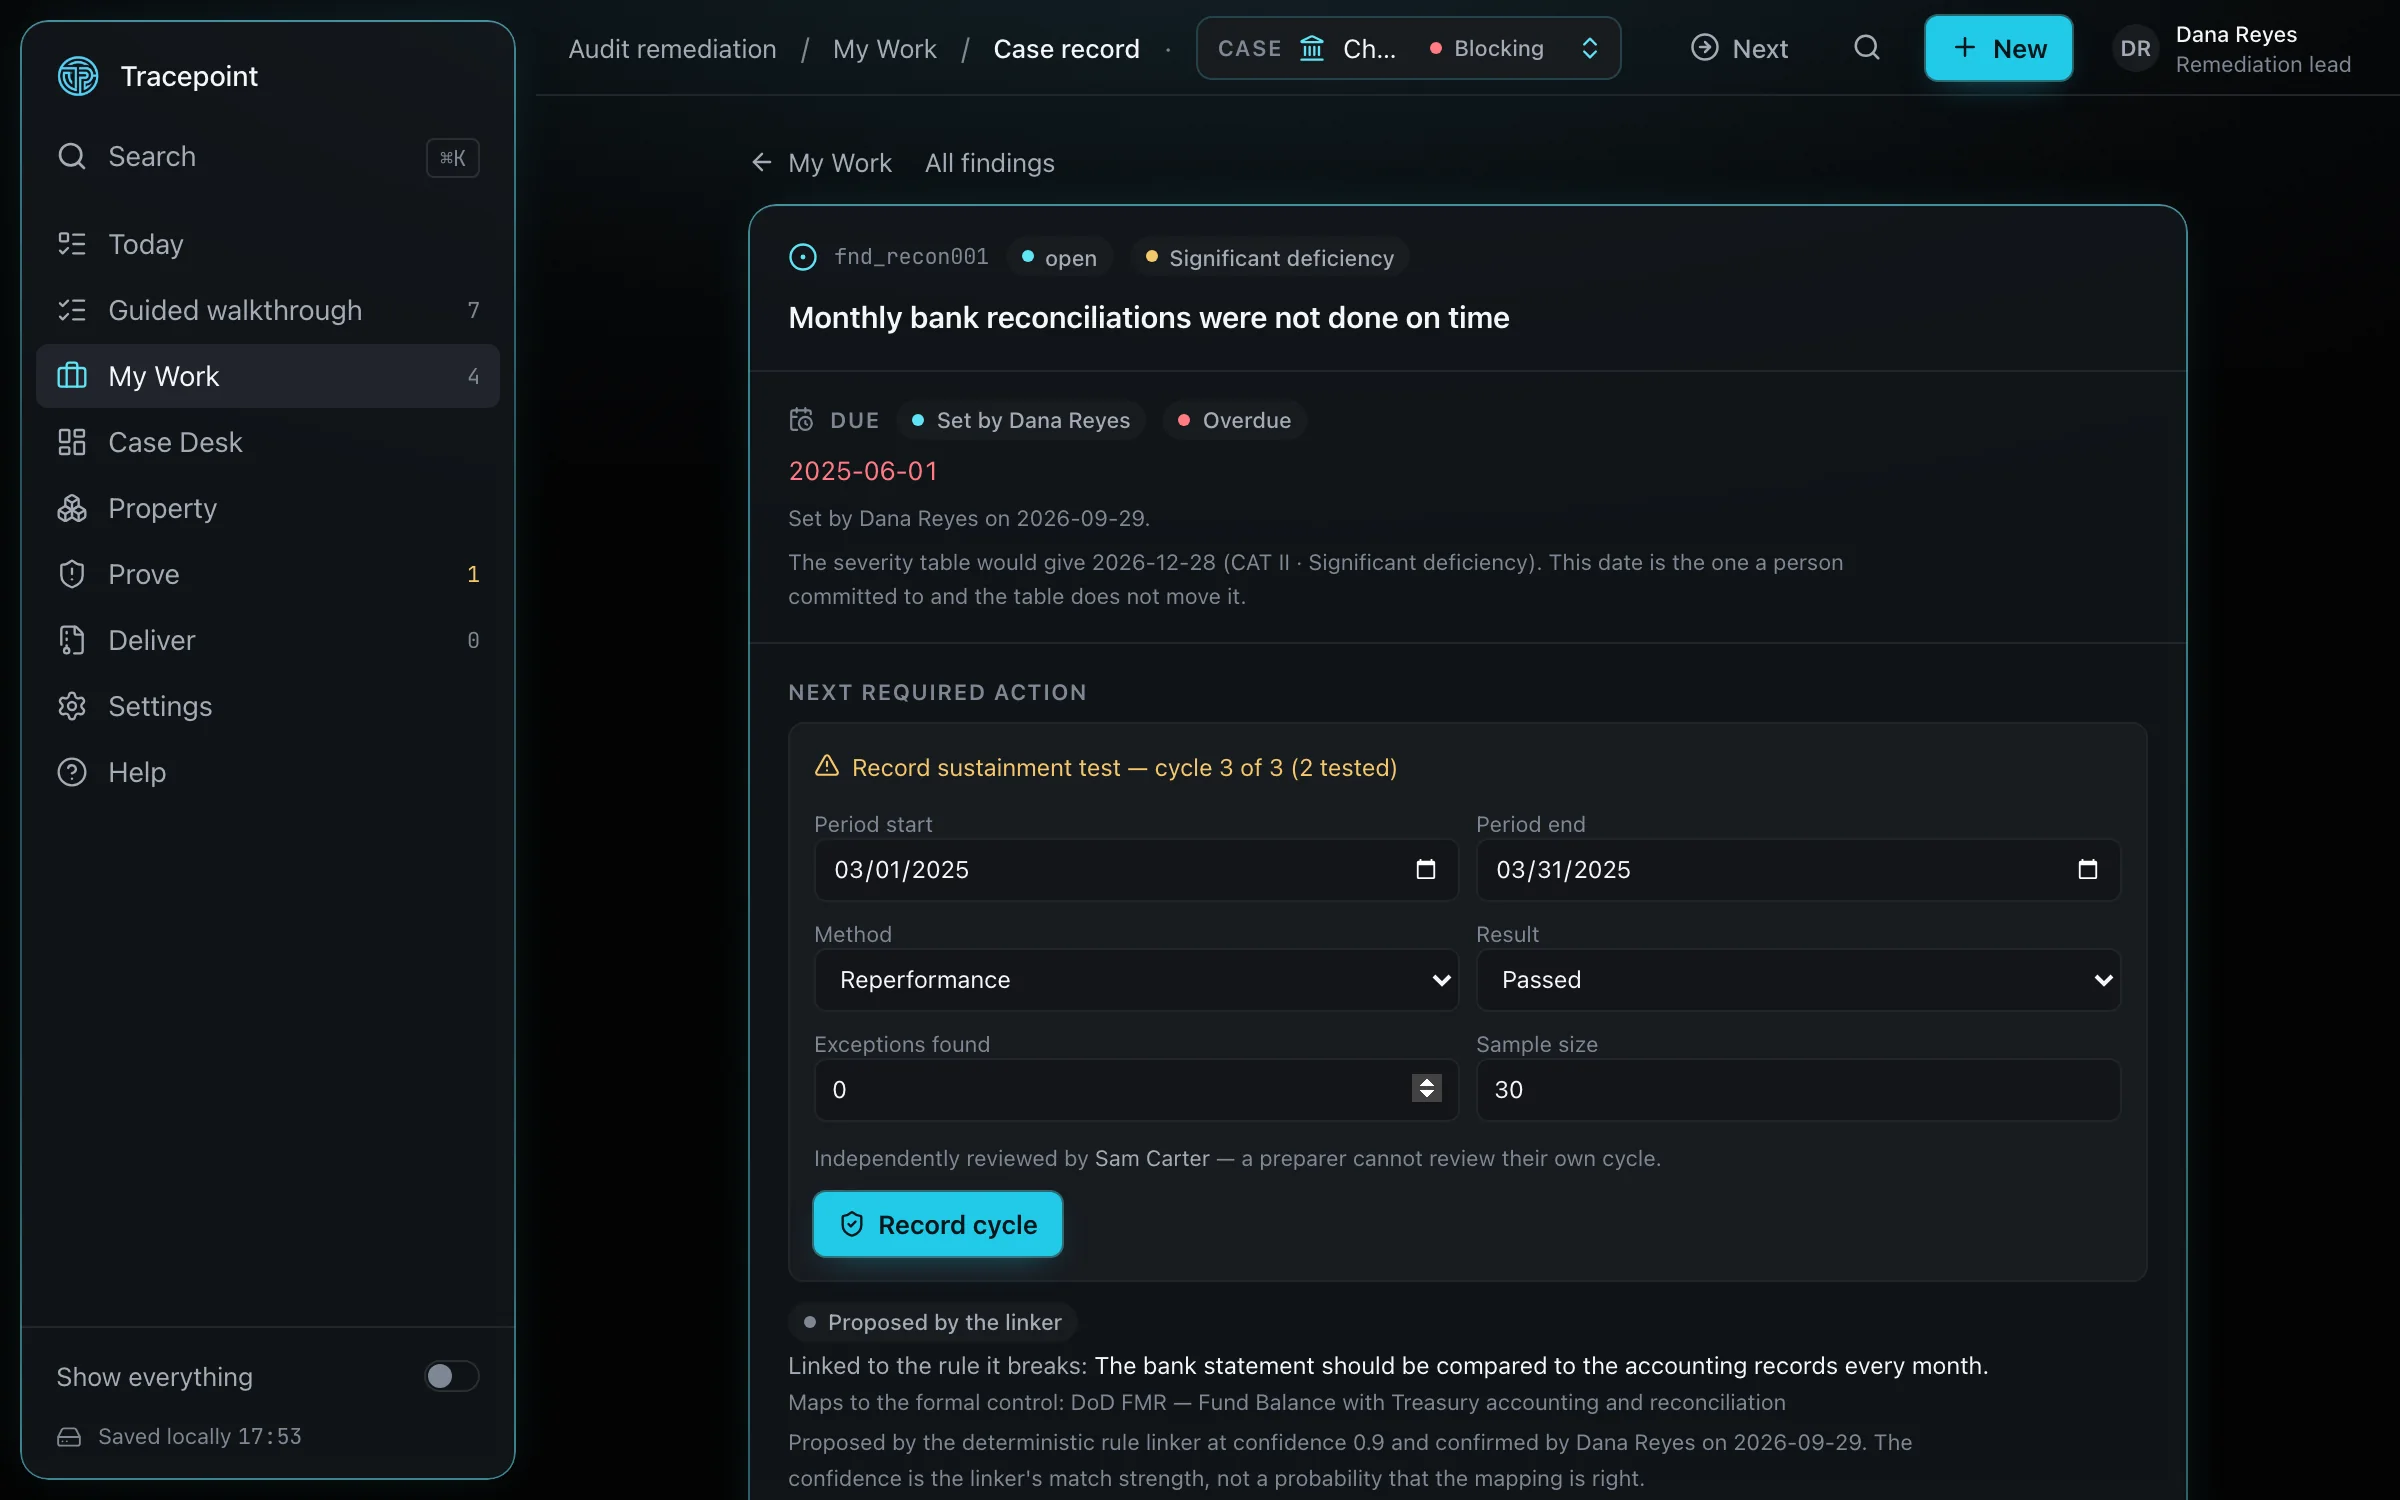
Task: Open Today in the sidebar
Action: pyautogui.click(x=267, y=244)
